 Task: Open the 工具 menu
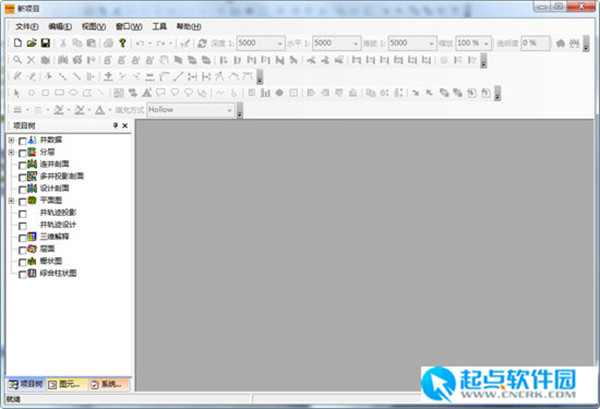160,26
